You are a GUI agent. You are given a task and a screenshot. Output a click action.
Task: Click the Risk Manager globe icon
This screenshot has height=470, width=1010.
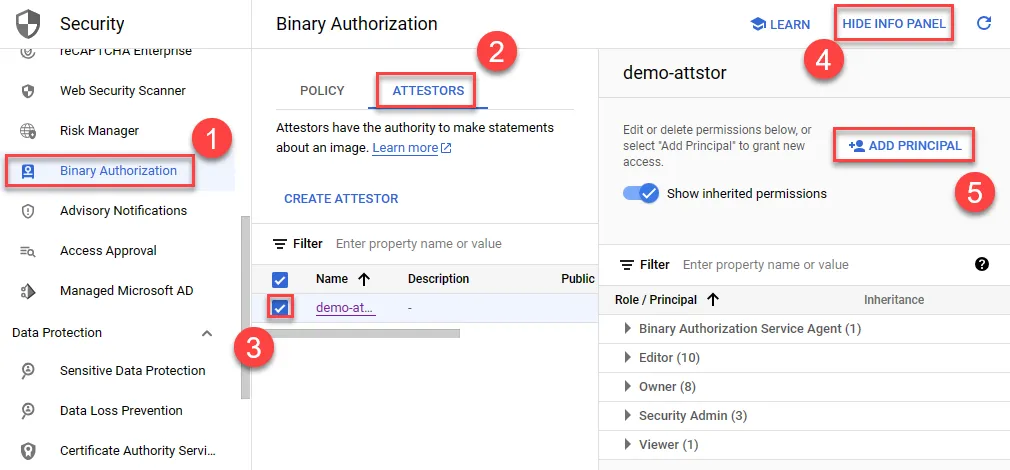pyautogui.click(x=28, y=131)
